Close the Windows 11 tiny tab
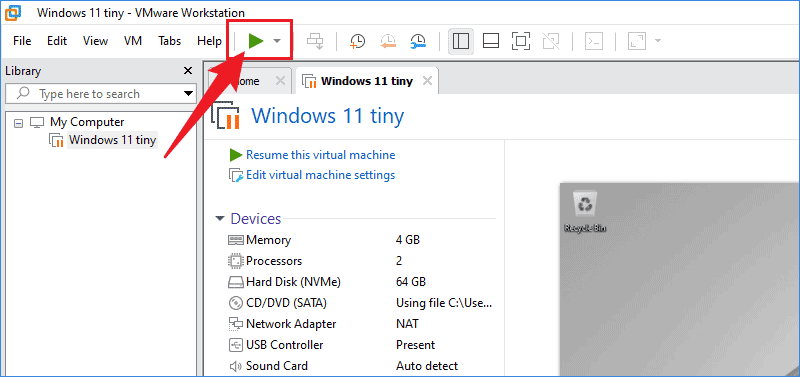This screenshot has width=800, height=377. tap(428, 81)
